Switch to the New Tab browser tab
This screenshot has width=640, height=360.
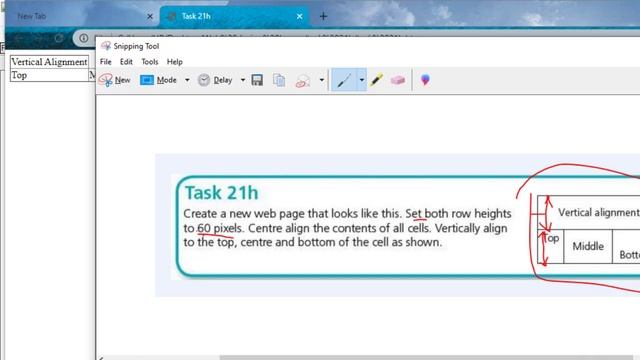click(82, 16)
